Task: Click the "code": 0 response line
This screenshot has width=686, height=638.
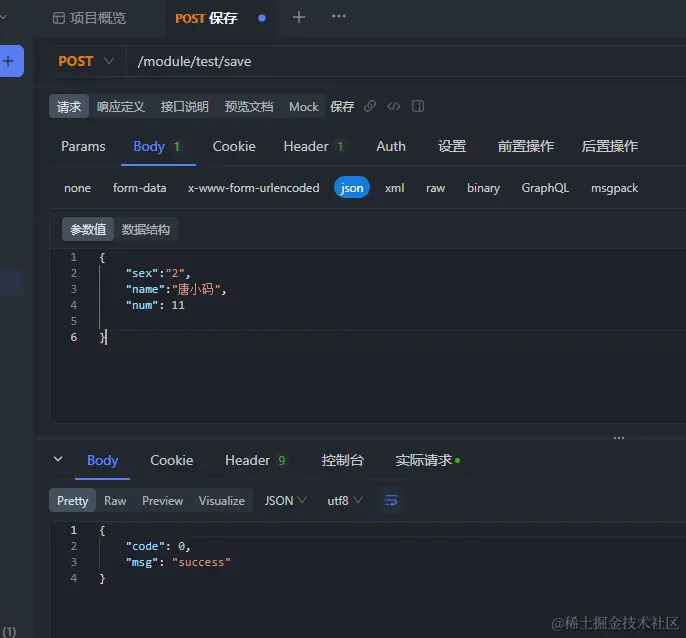Action: click(158, 546)
